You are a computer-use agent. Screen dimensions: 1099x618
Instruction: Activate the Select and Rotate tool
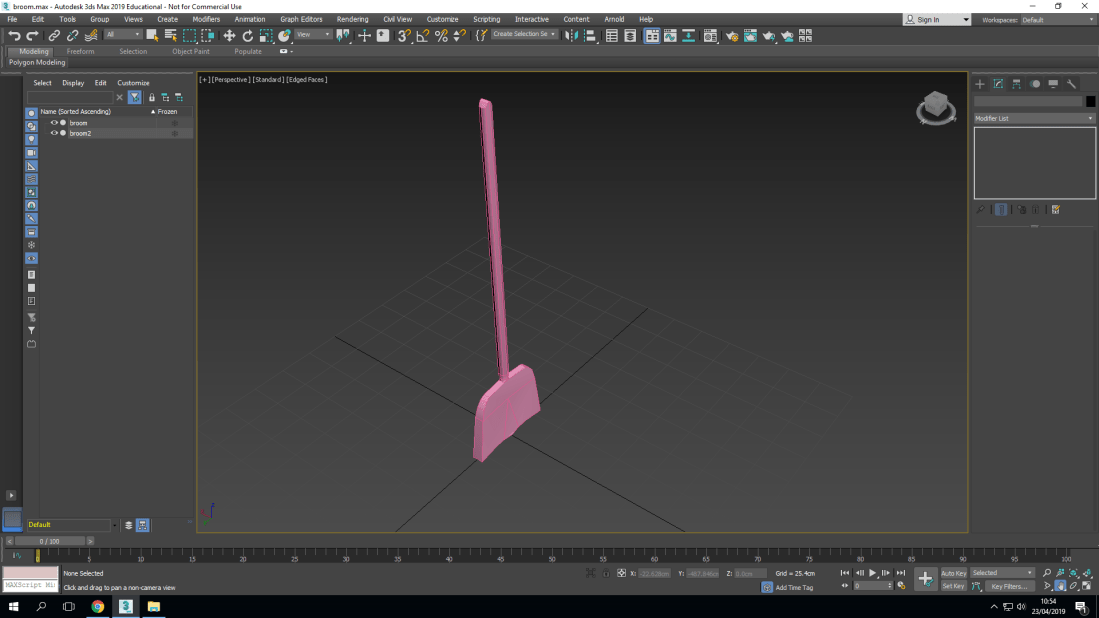tap(247, 35)
